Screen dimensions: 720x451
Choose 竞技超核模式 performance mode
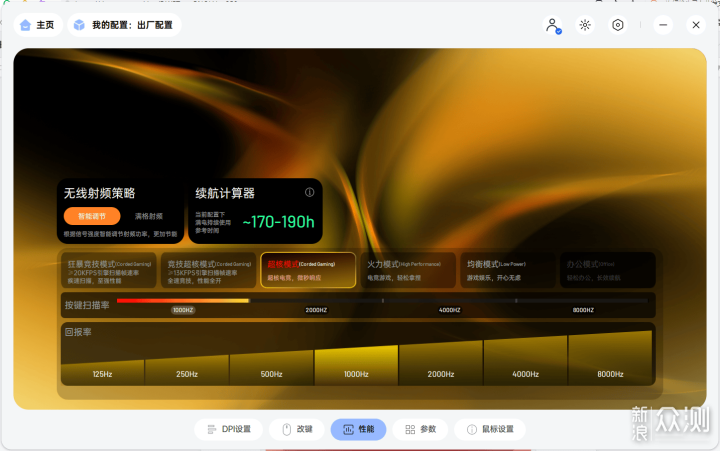point(208,271)
